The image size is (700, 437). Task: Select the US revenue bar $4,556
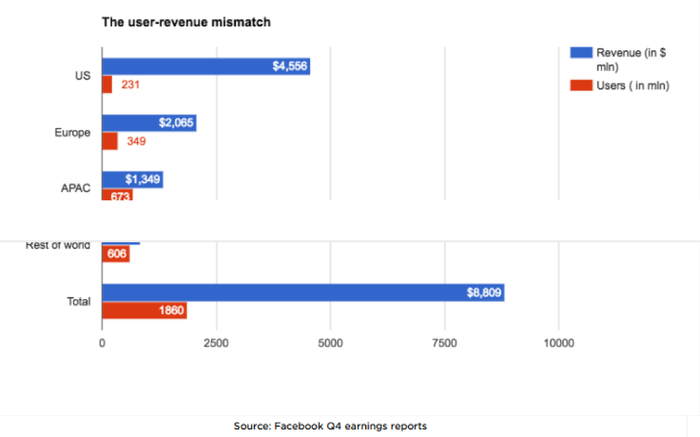206,67
